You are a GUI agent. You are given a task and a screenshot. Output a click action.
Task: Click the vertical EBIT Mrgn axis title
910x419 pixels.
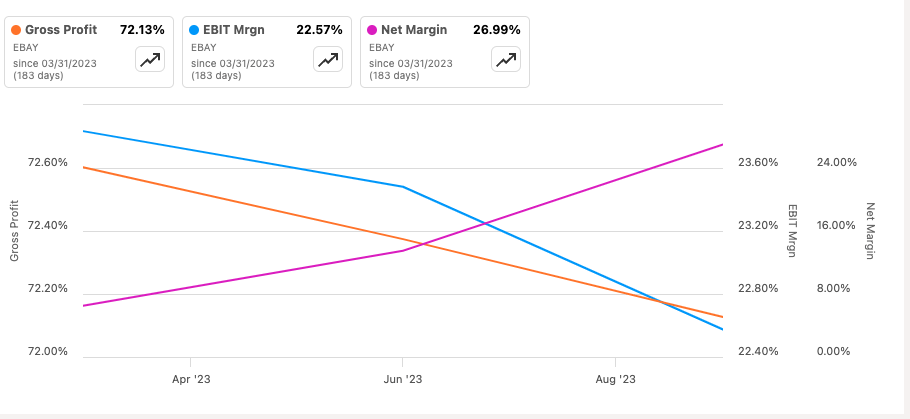point(792,231)
